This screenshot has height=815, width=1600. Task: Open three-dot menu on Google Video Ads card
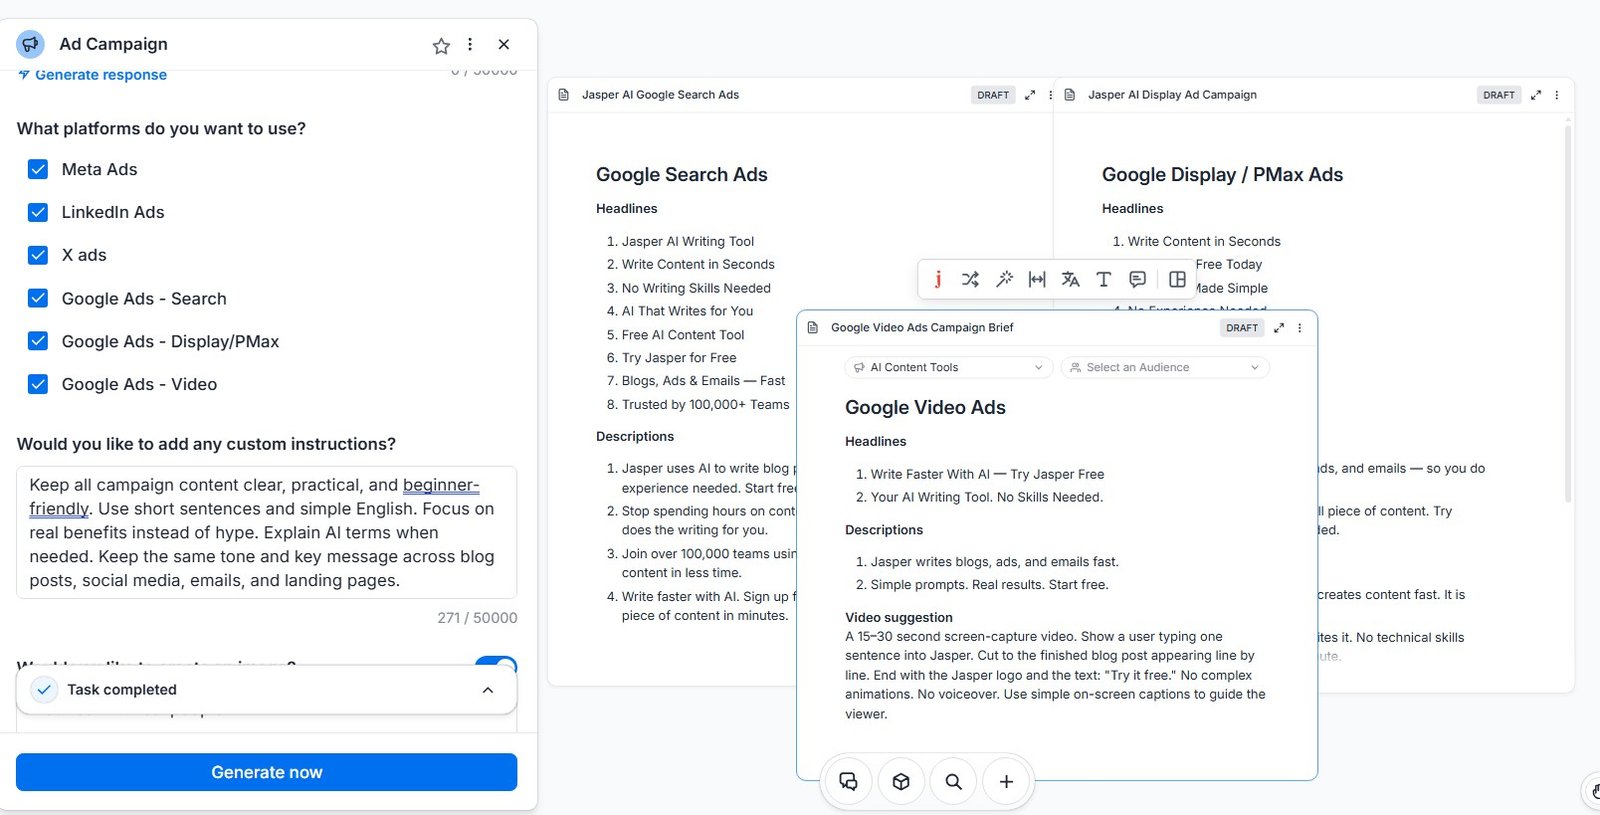[x=1300, y=328]
